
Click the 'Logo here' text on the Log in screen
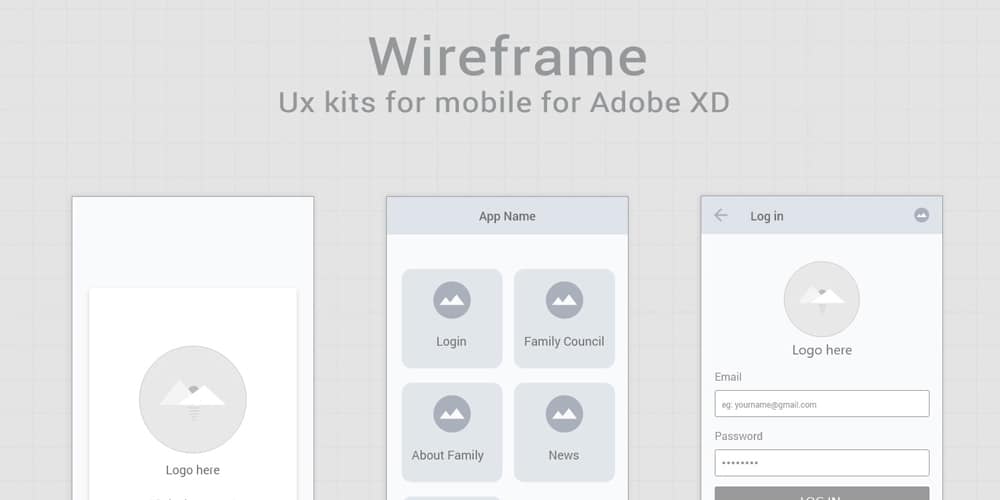tap(821, 350)
